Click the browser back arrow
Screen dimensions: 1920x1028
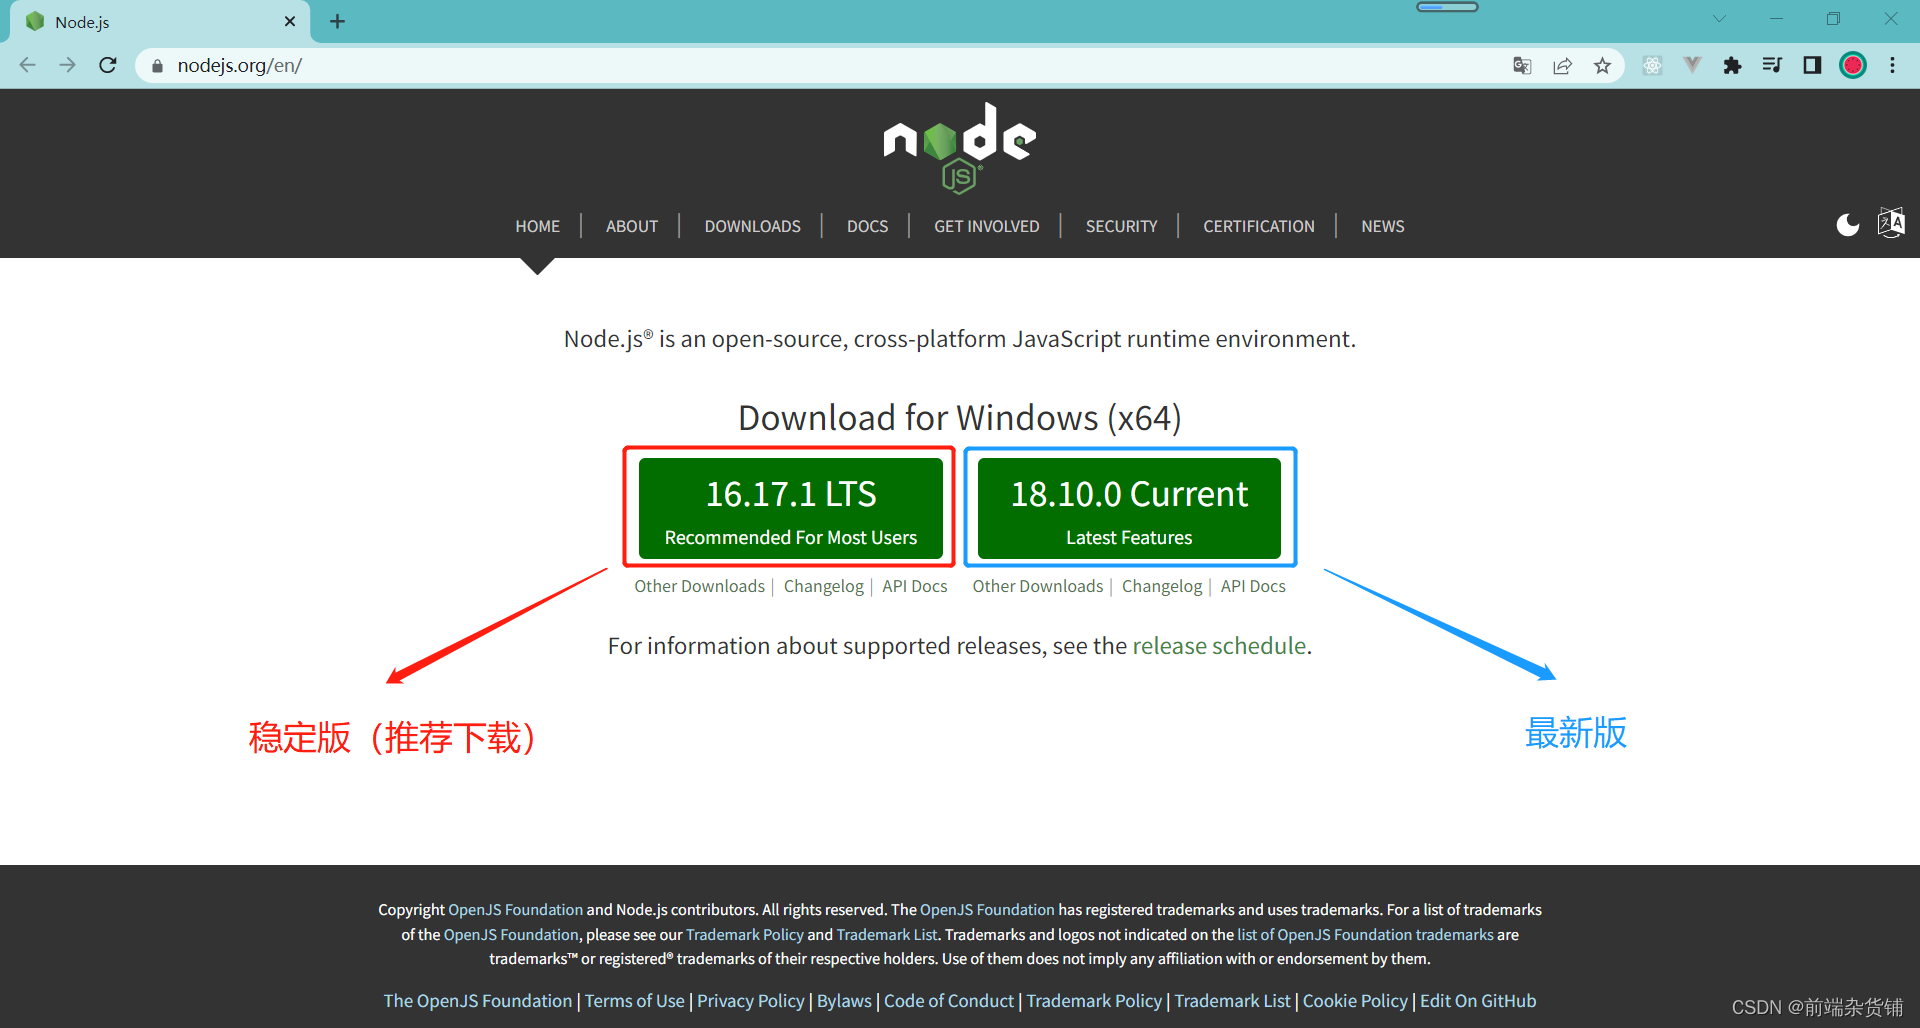coord(28,66)
